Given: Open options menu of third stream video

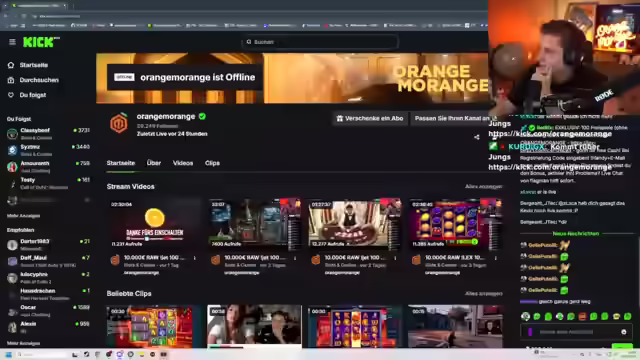Looking at the screenshot, I should pyautogui.click(x=396, y=258).
